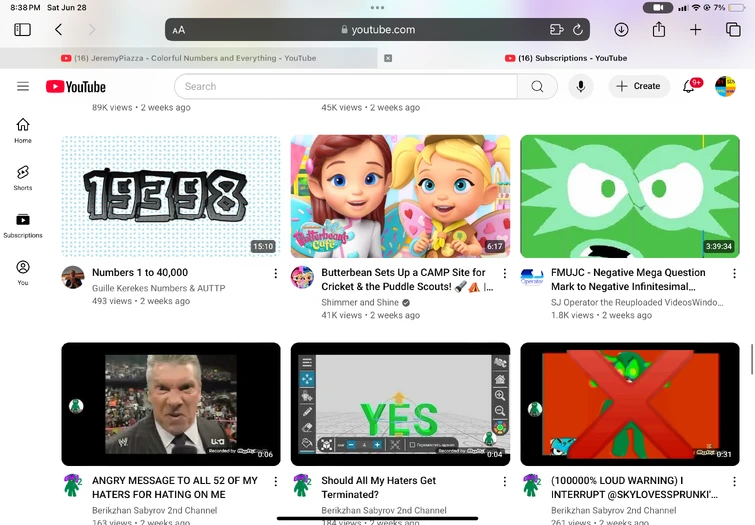Tap the multitasking three dots at top
The image size is (755, 525).
point(378,8)
